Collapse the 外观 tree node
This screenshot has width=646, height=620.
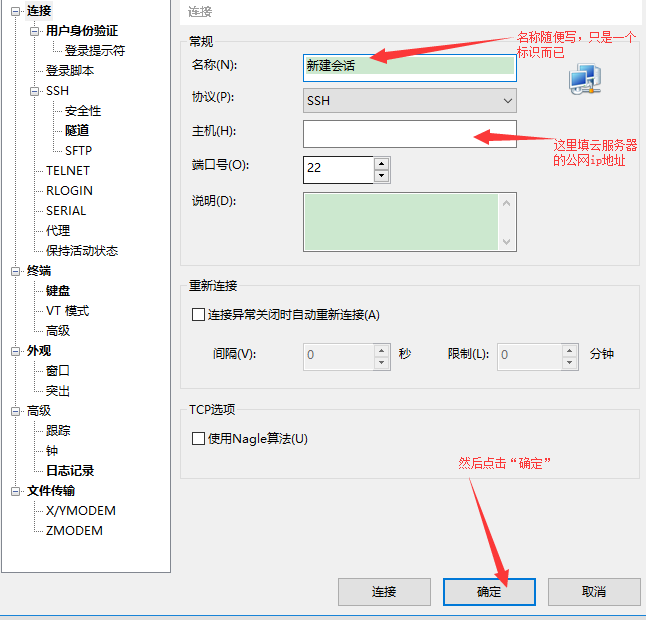[x=15, y=351]
